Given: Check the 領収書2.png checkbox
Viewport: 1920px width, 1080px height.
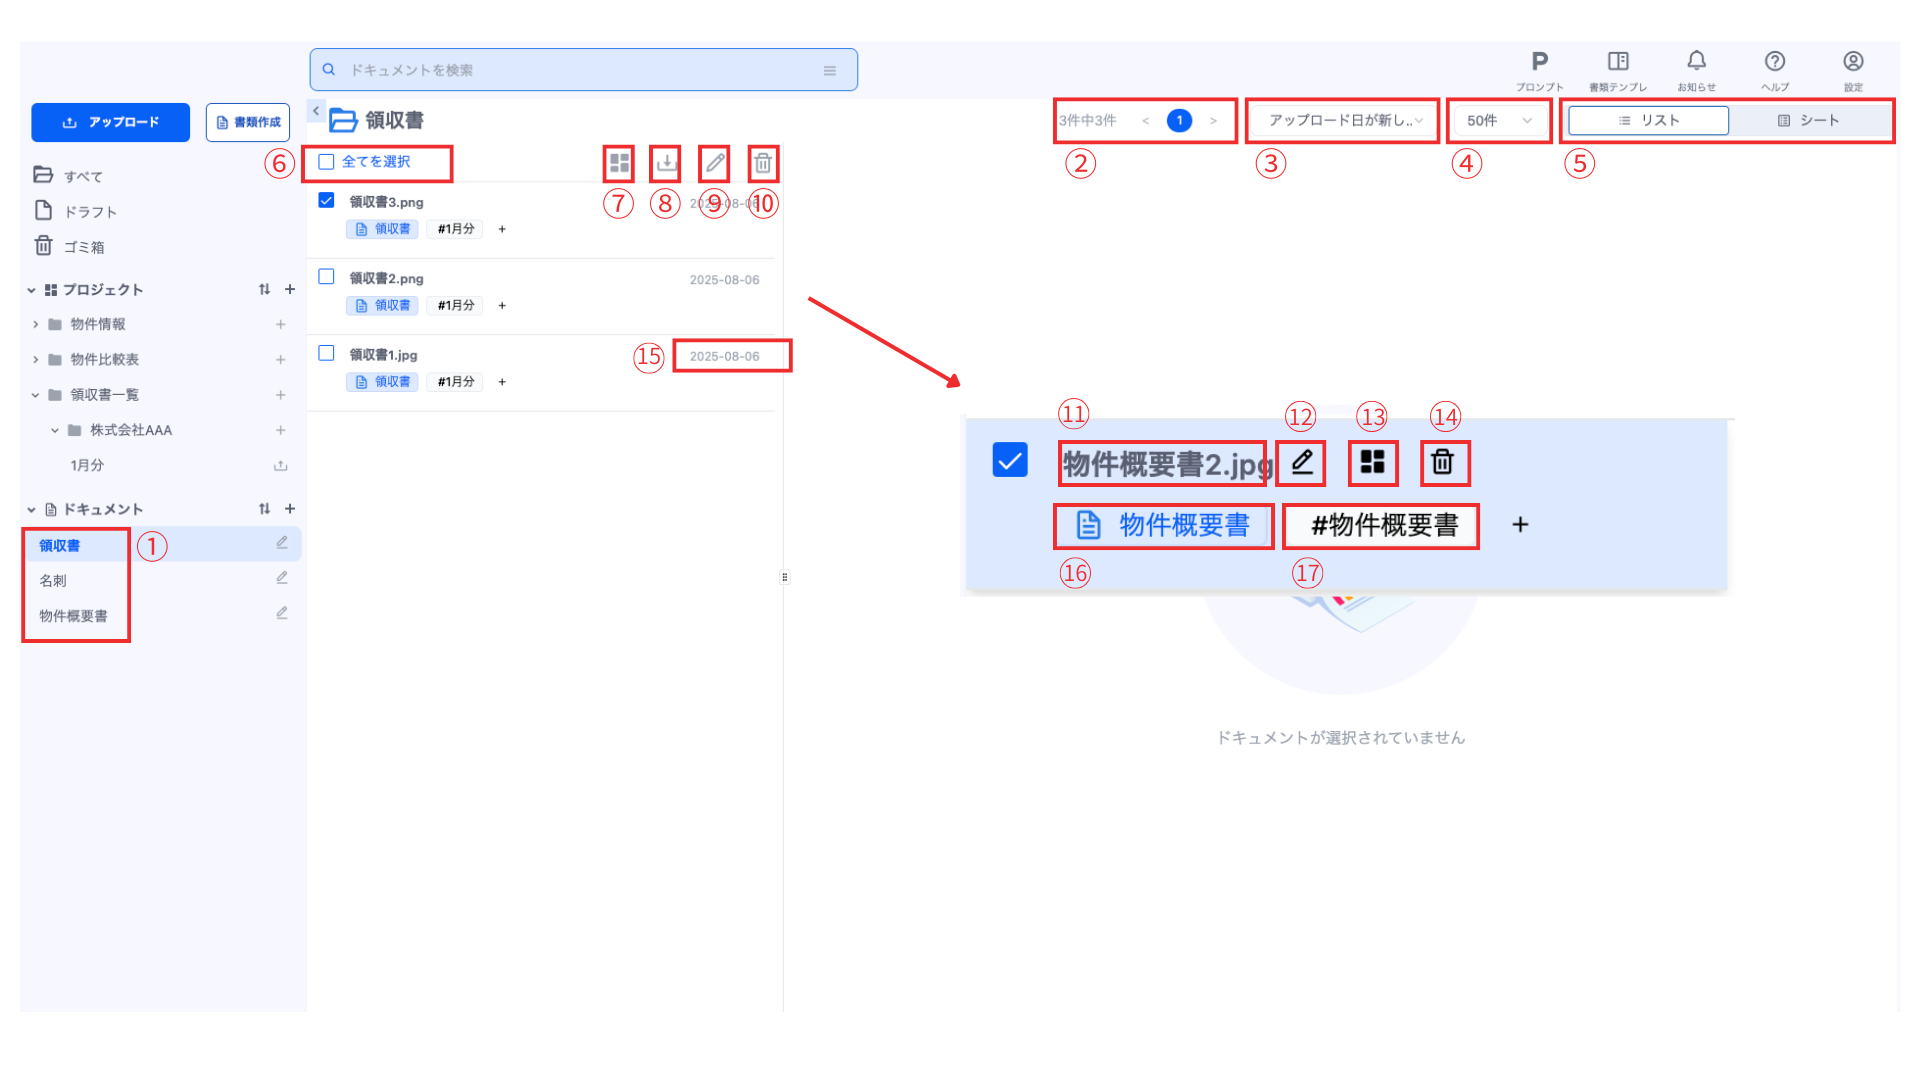Looking at the screenshot, I should 326,277.
